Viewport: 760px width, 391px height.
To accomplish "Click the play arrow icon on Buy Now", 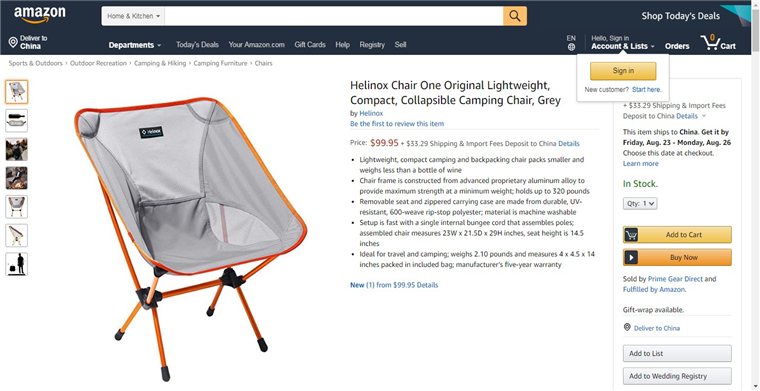I will tap(631, 257).
